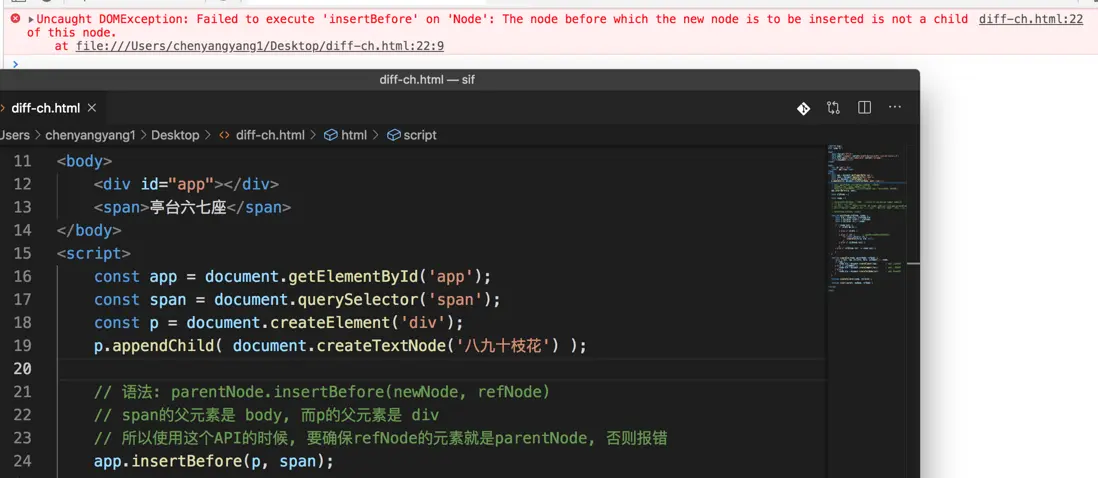Expand the Uncaught DOMException error details
The width and height of the screenshot is (1098, 478).
[x=31, y=19]
